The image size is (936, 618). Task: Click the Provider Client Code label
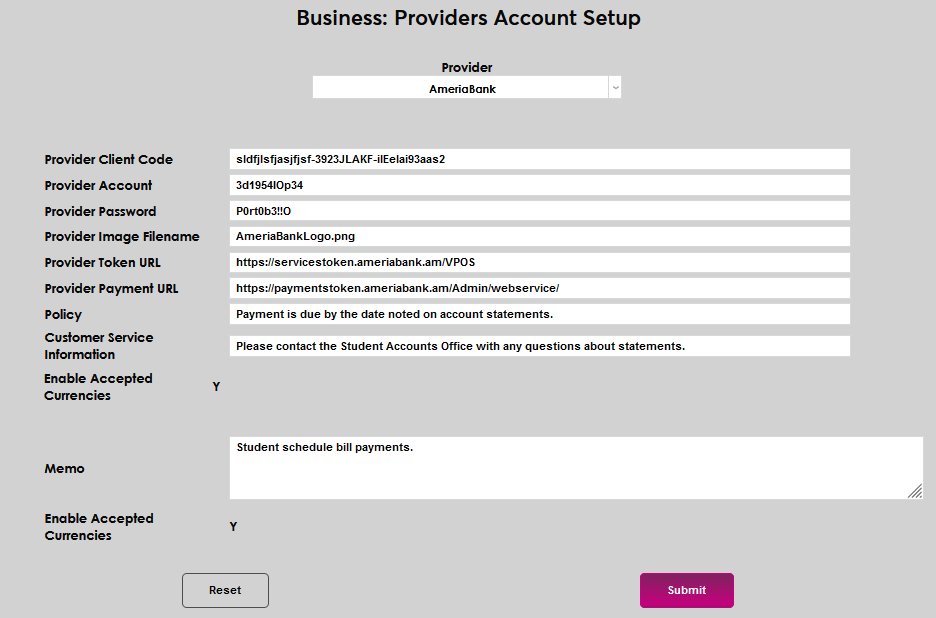(108, 160)
